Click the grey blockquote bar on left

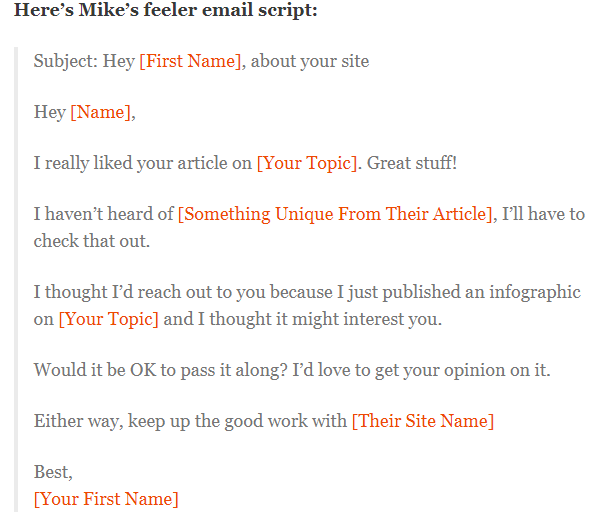click(16, 279)
